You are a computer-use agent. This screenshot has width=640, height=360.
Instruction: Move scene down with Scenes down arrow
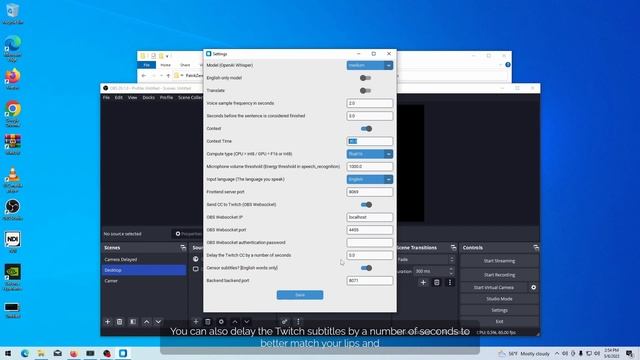(x=158, y=322)
